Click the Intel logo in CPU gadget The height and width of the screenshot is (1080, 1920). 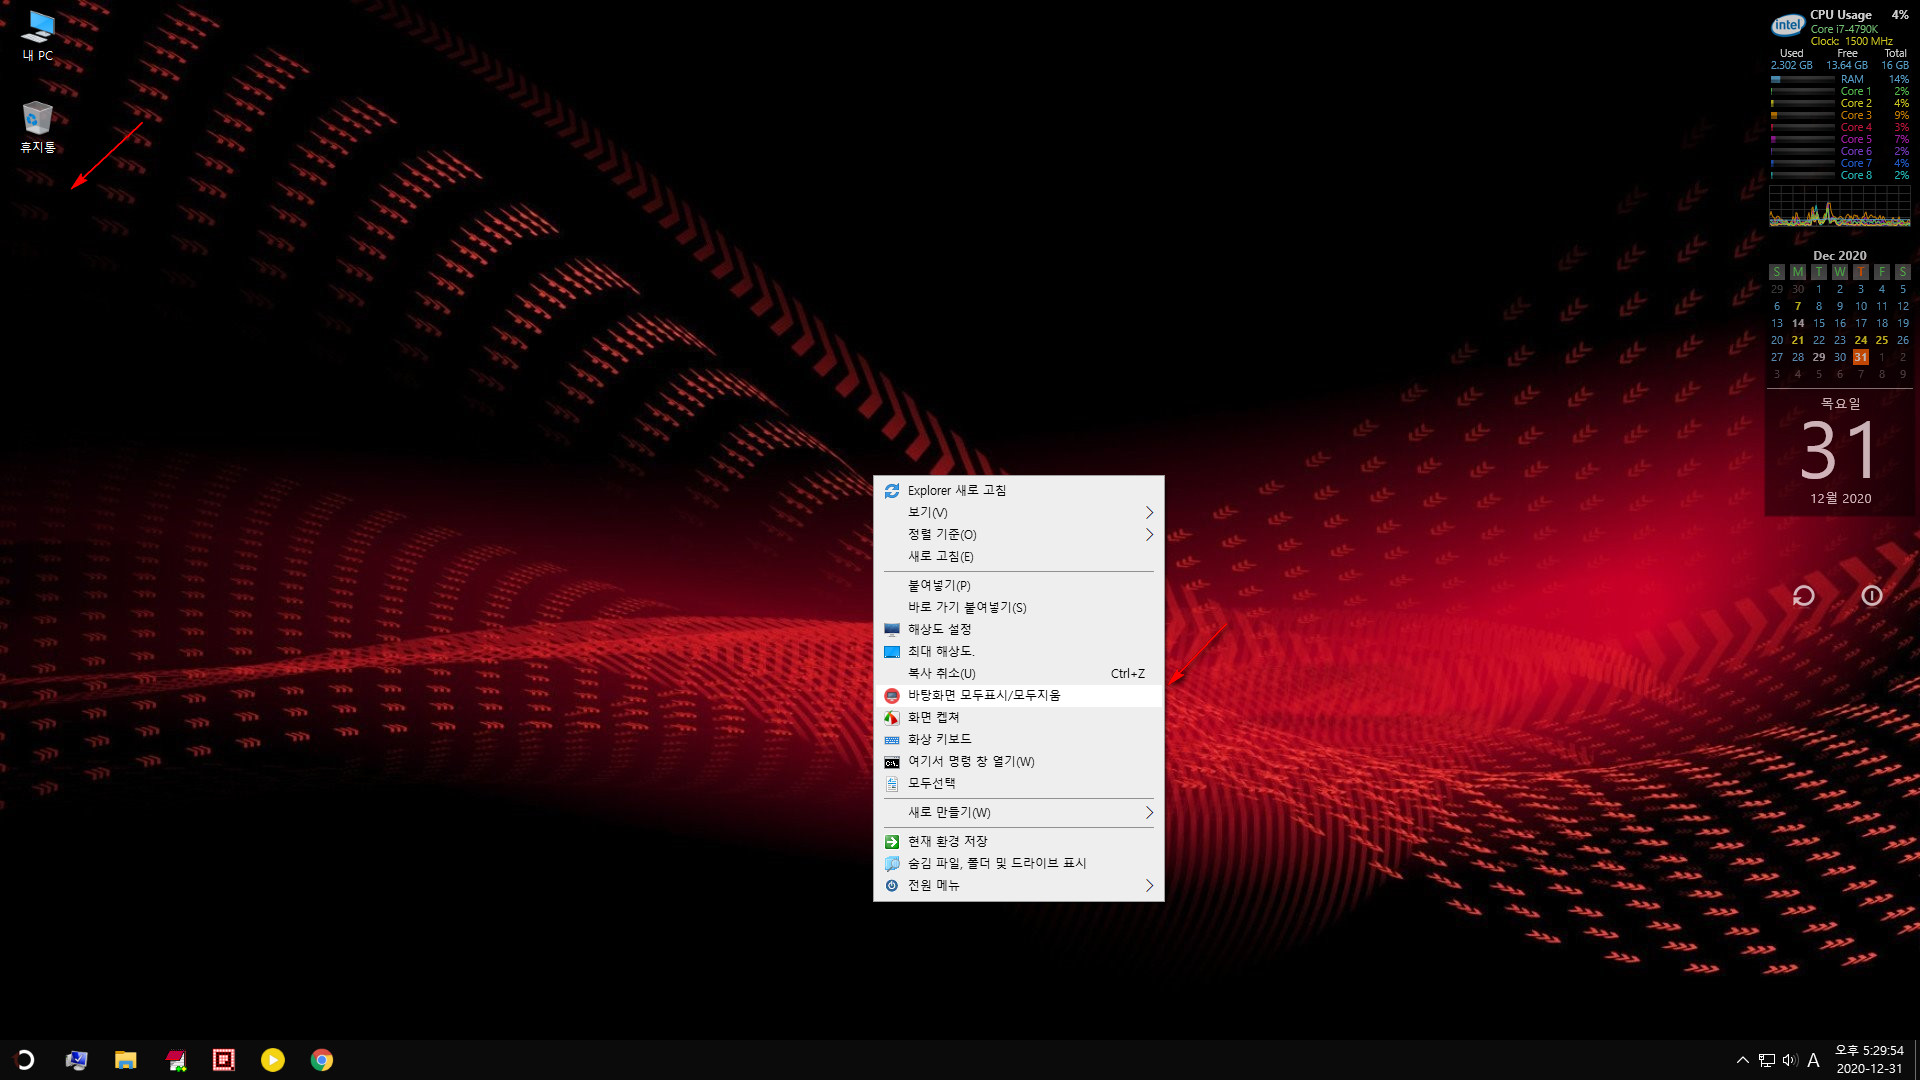[1788, 26]
